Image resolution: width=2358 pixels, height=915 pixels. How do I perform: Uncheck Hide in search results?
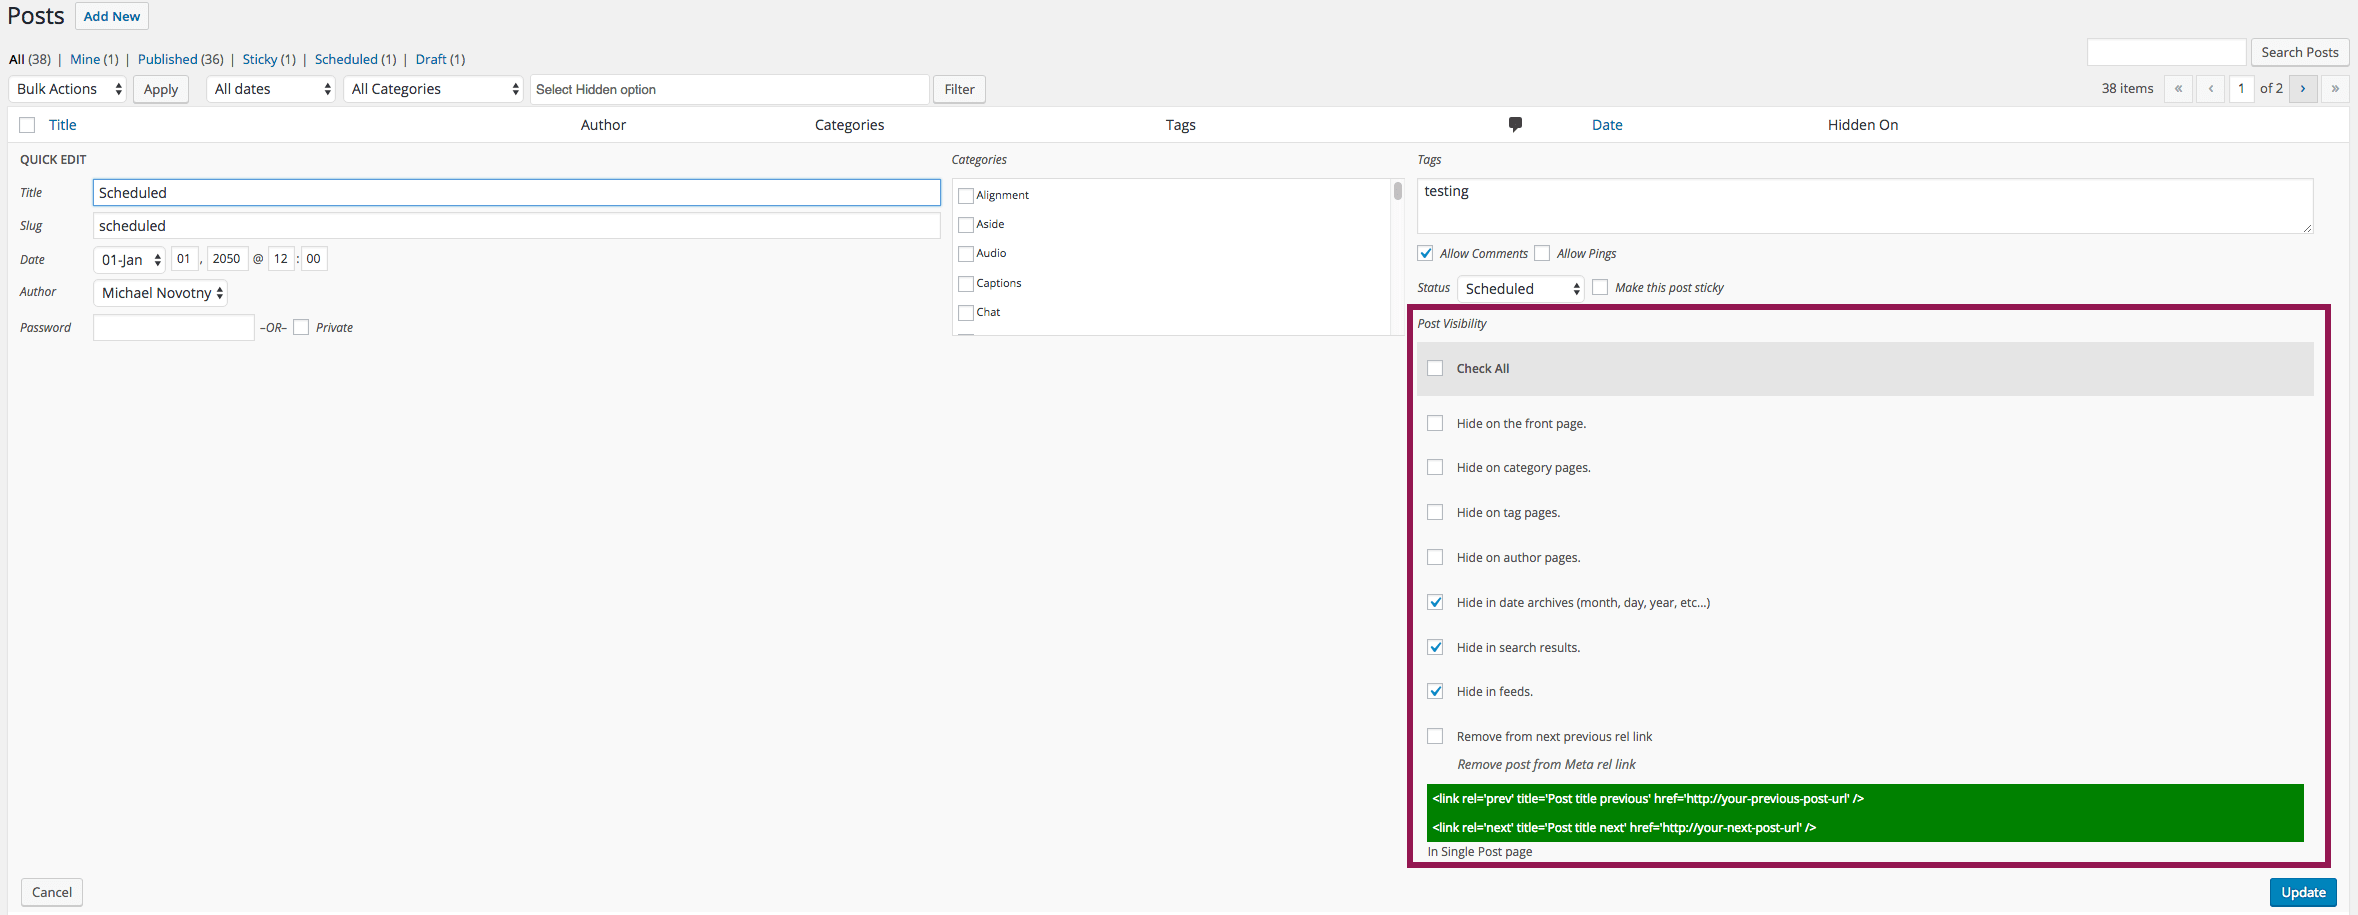tap(1435, 647)
